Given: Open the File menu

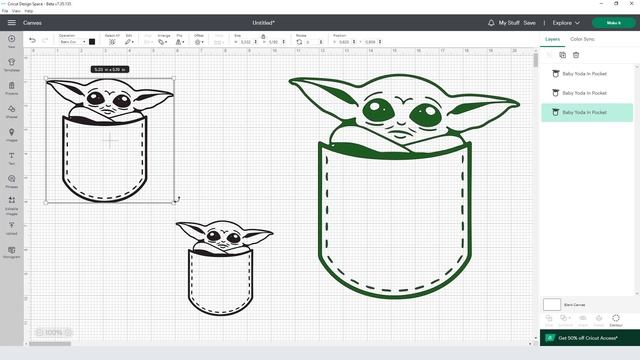Looking at the screenshot, I should (x=5, y=11).
